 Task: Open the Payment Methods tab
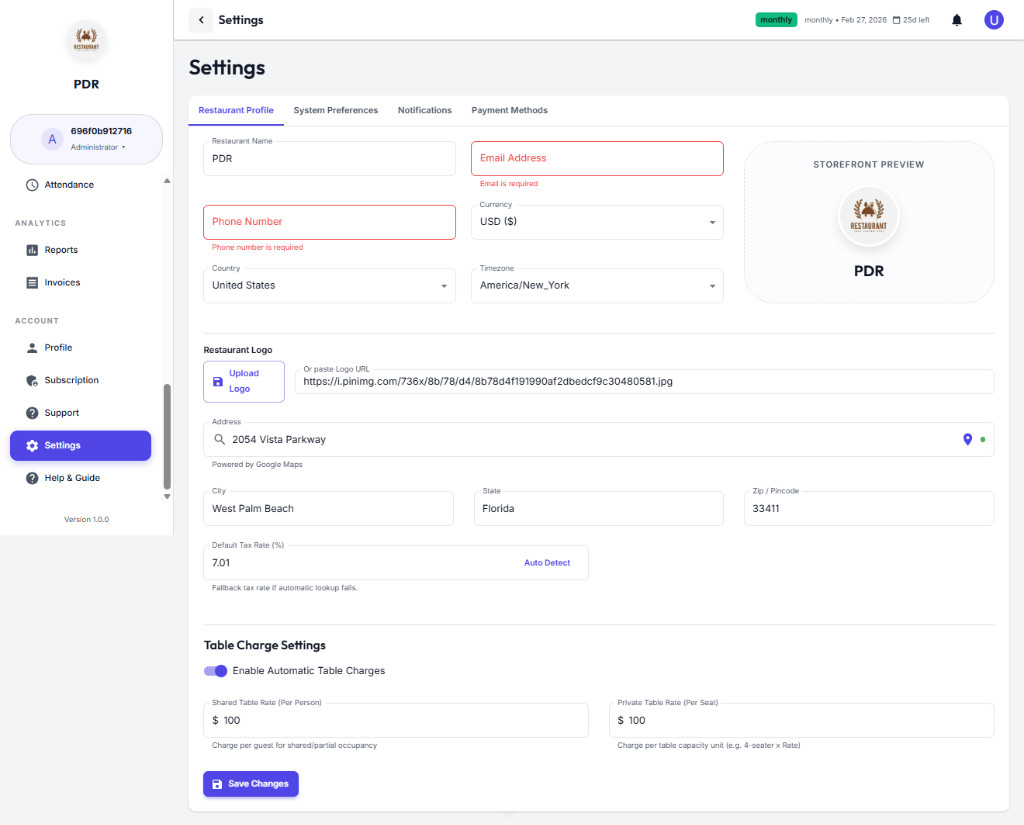pyautogui.click(x=509, y=110)
